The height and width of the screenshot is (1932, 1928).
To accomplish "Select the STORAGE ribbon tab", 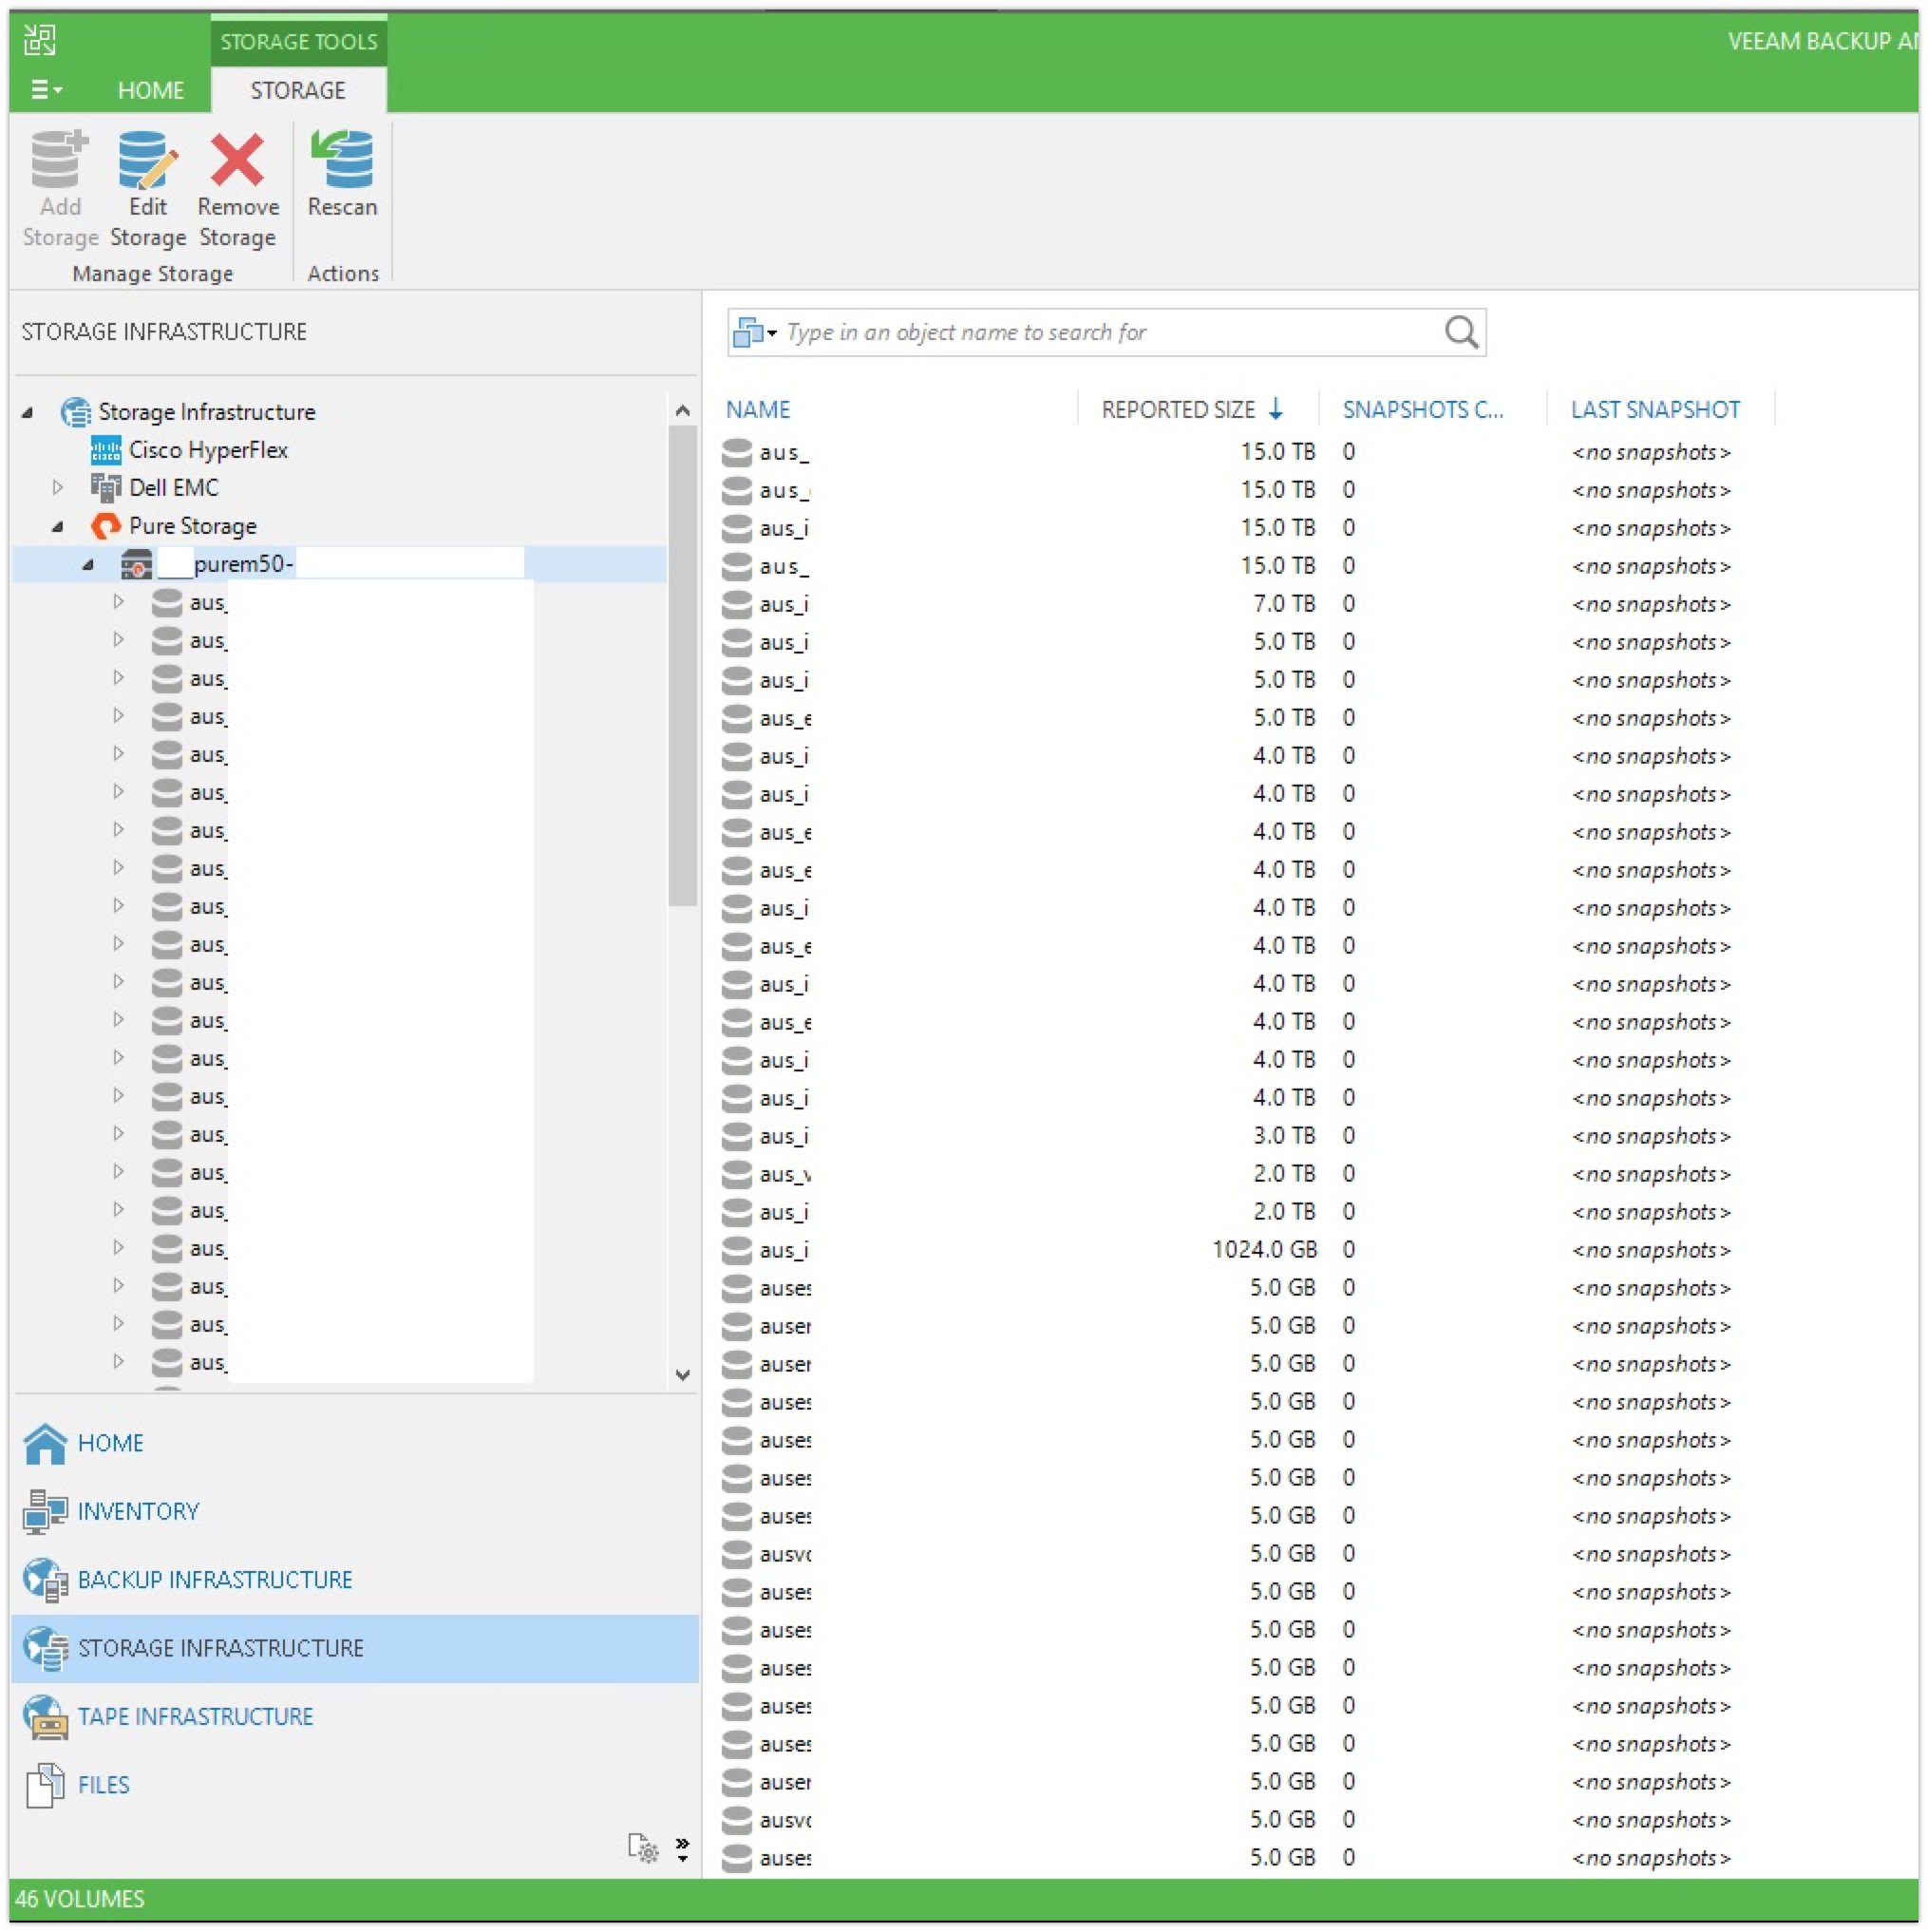I will tap(298, 90).
